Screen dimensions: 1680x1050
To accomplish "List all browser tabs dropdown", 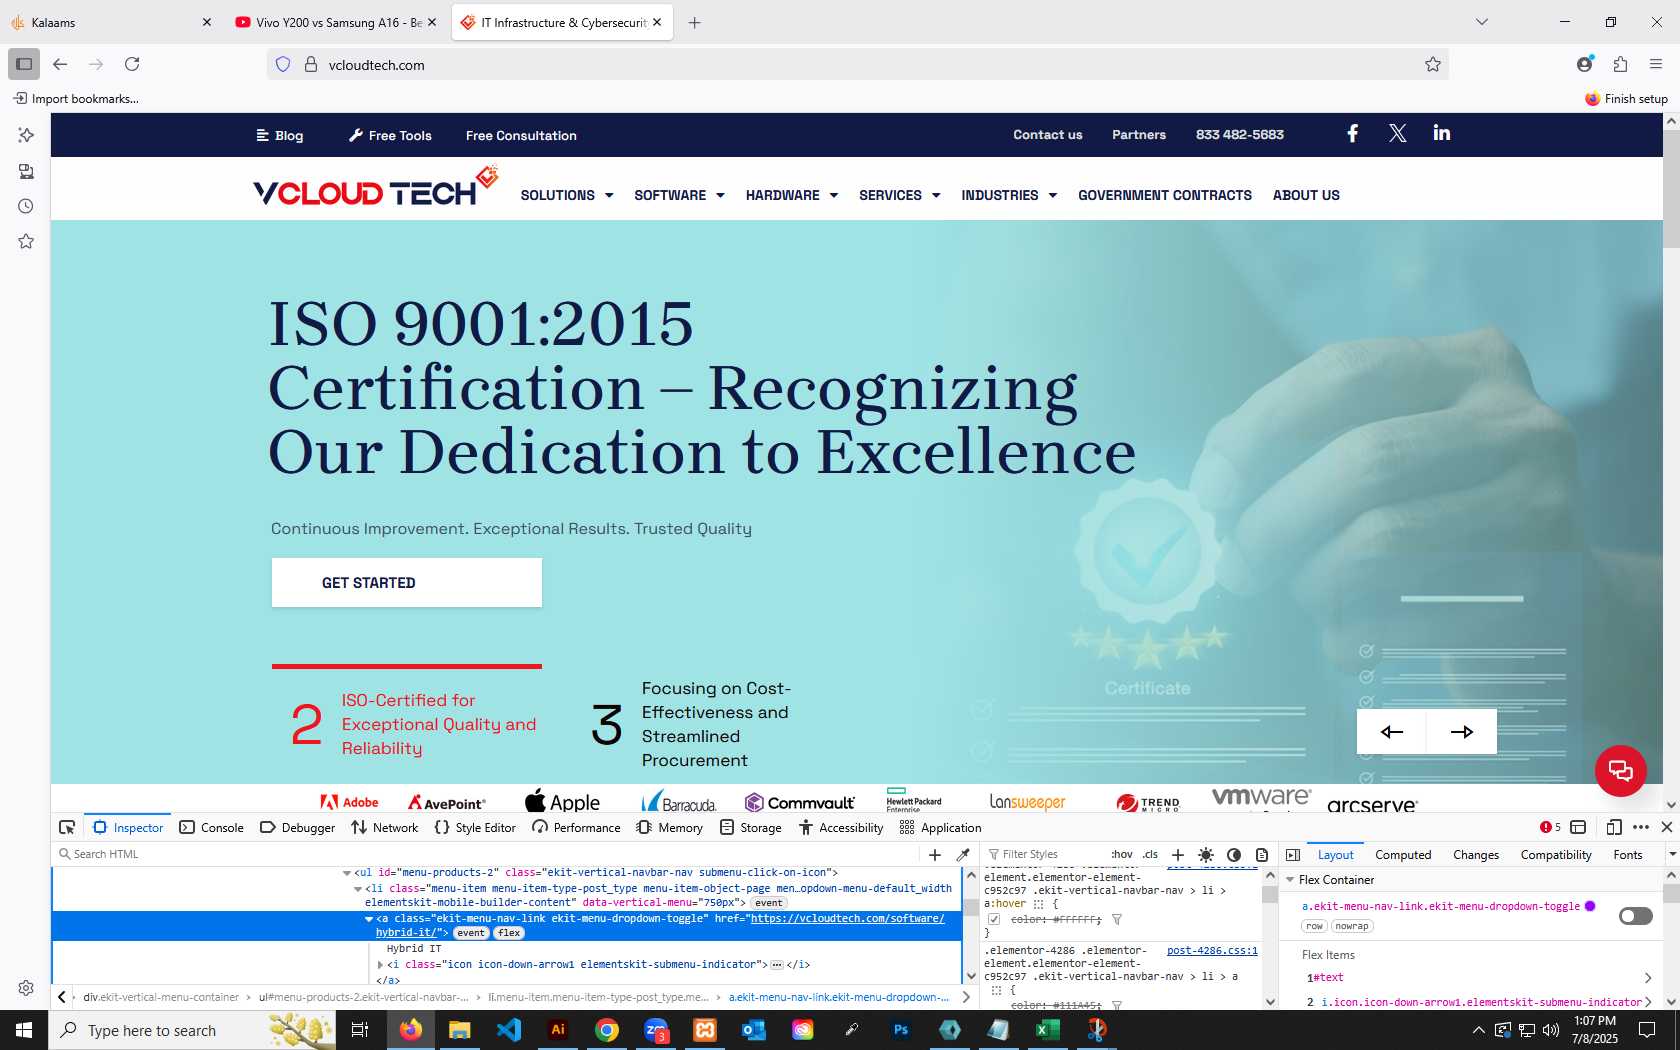I will pyautogui.click(x=1482, y=22).
